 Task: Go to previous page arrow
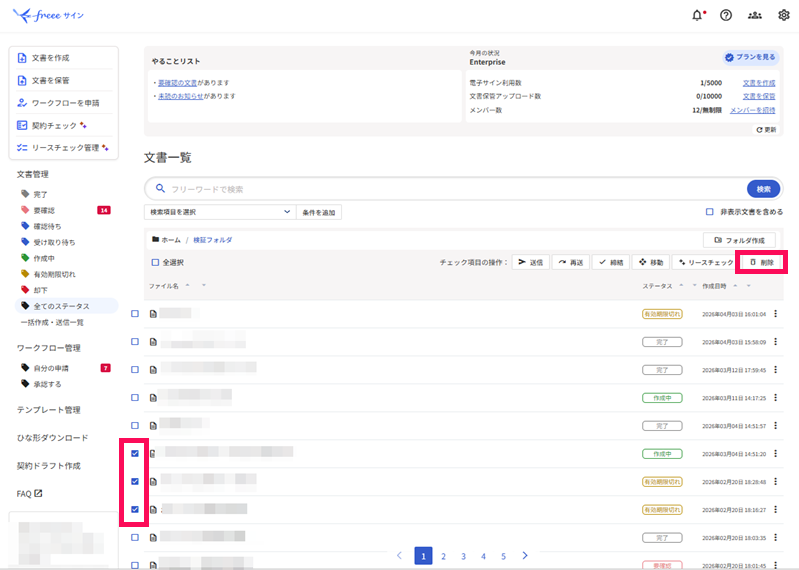400,555
